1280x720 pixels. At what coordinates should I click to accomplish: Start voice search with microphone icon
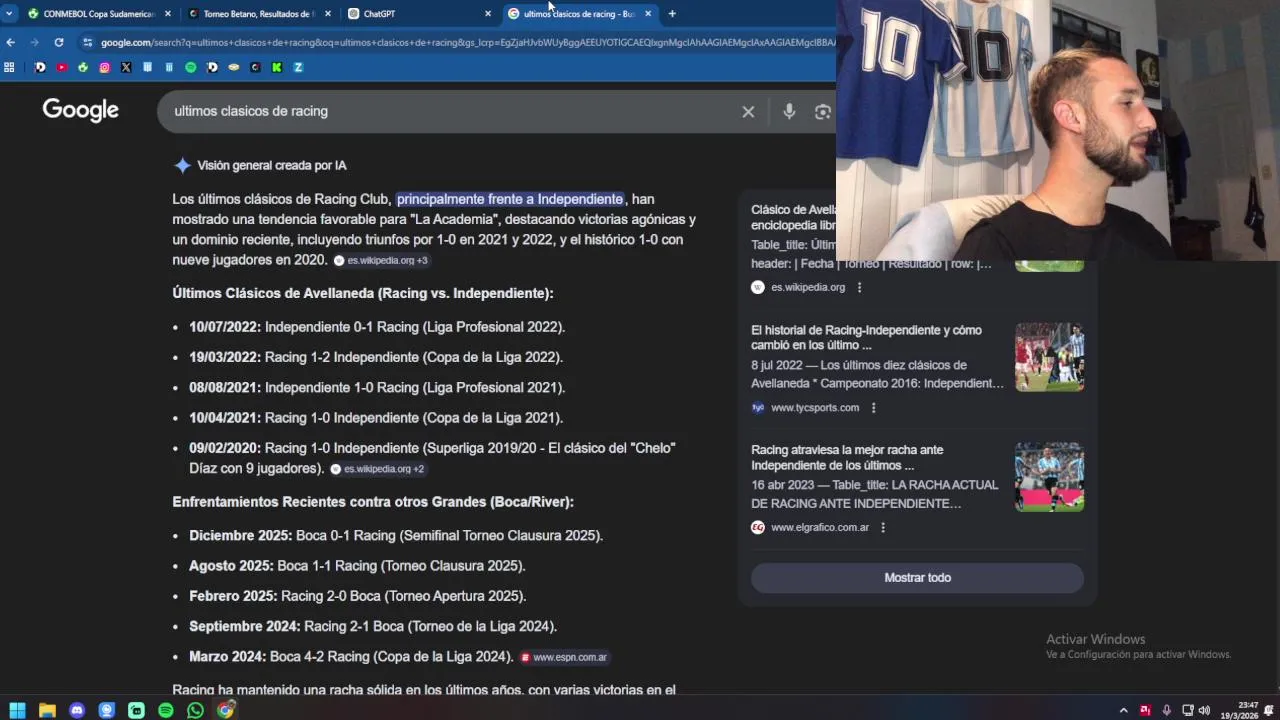(789, 112)
